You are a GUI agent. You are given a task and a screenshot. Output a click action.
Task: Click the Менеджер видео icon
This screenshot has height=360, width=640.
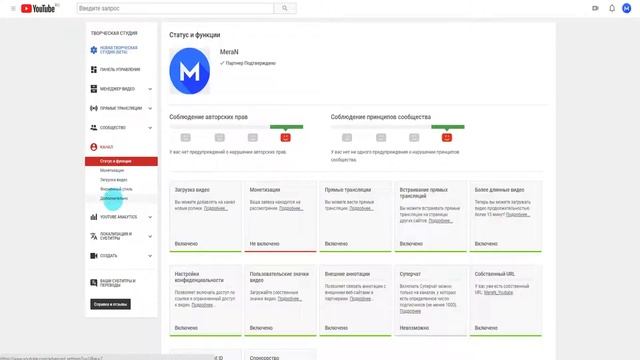pos(93,89)
